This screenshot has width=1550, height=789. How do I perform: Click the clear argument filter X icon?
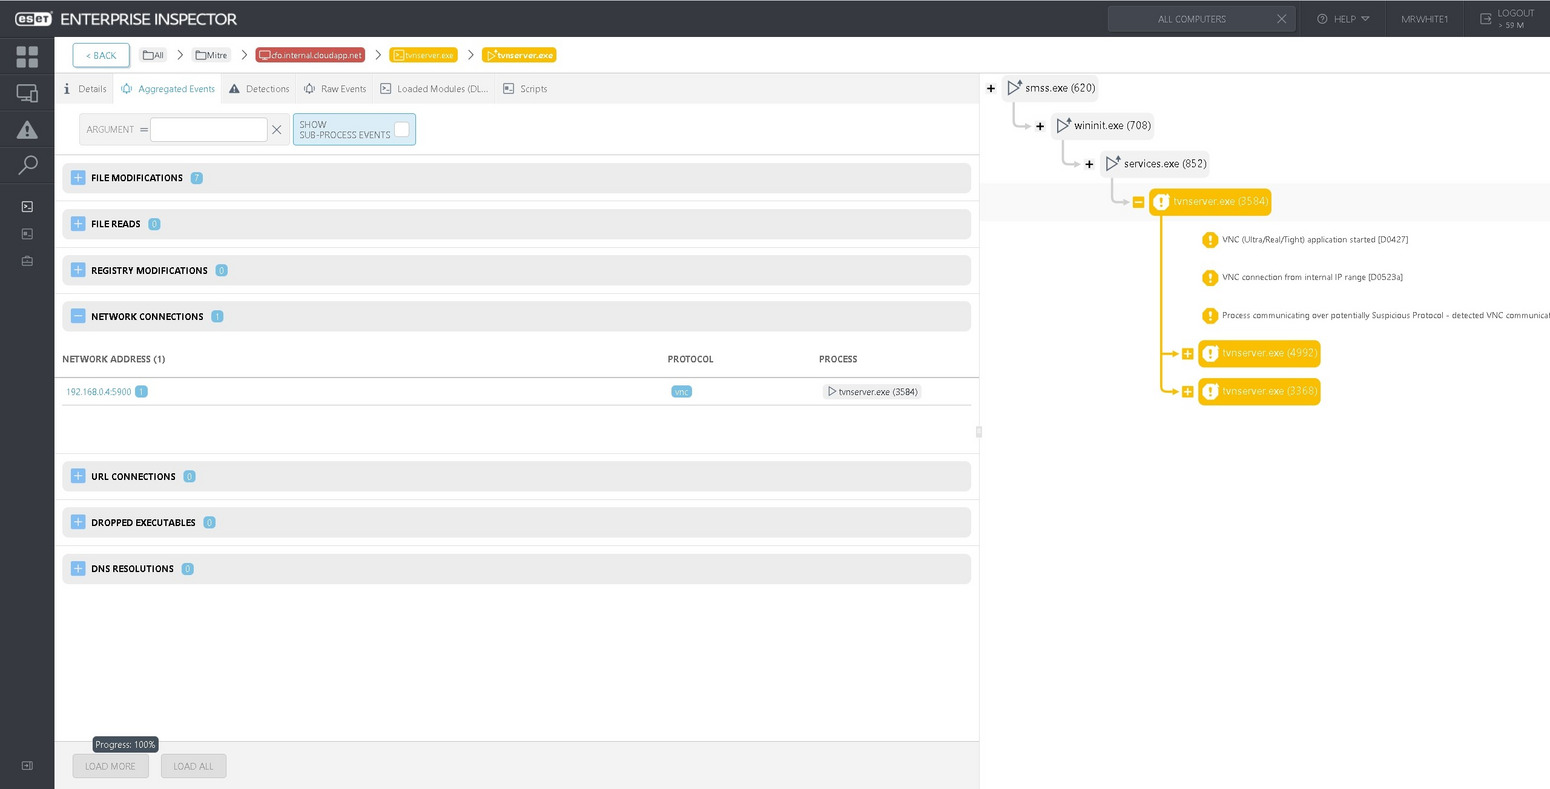pos(277,130)
